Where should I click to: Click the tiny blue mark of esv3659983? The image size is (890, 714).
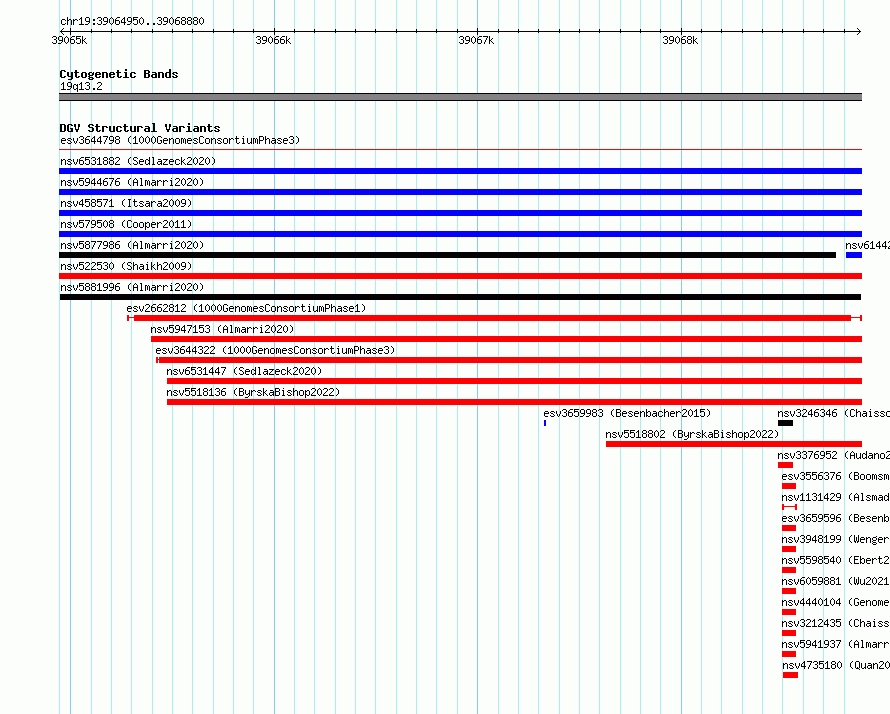point(545,423)
